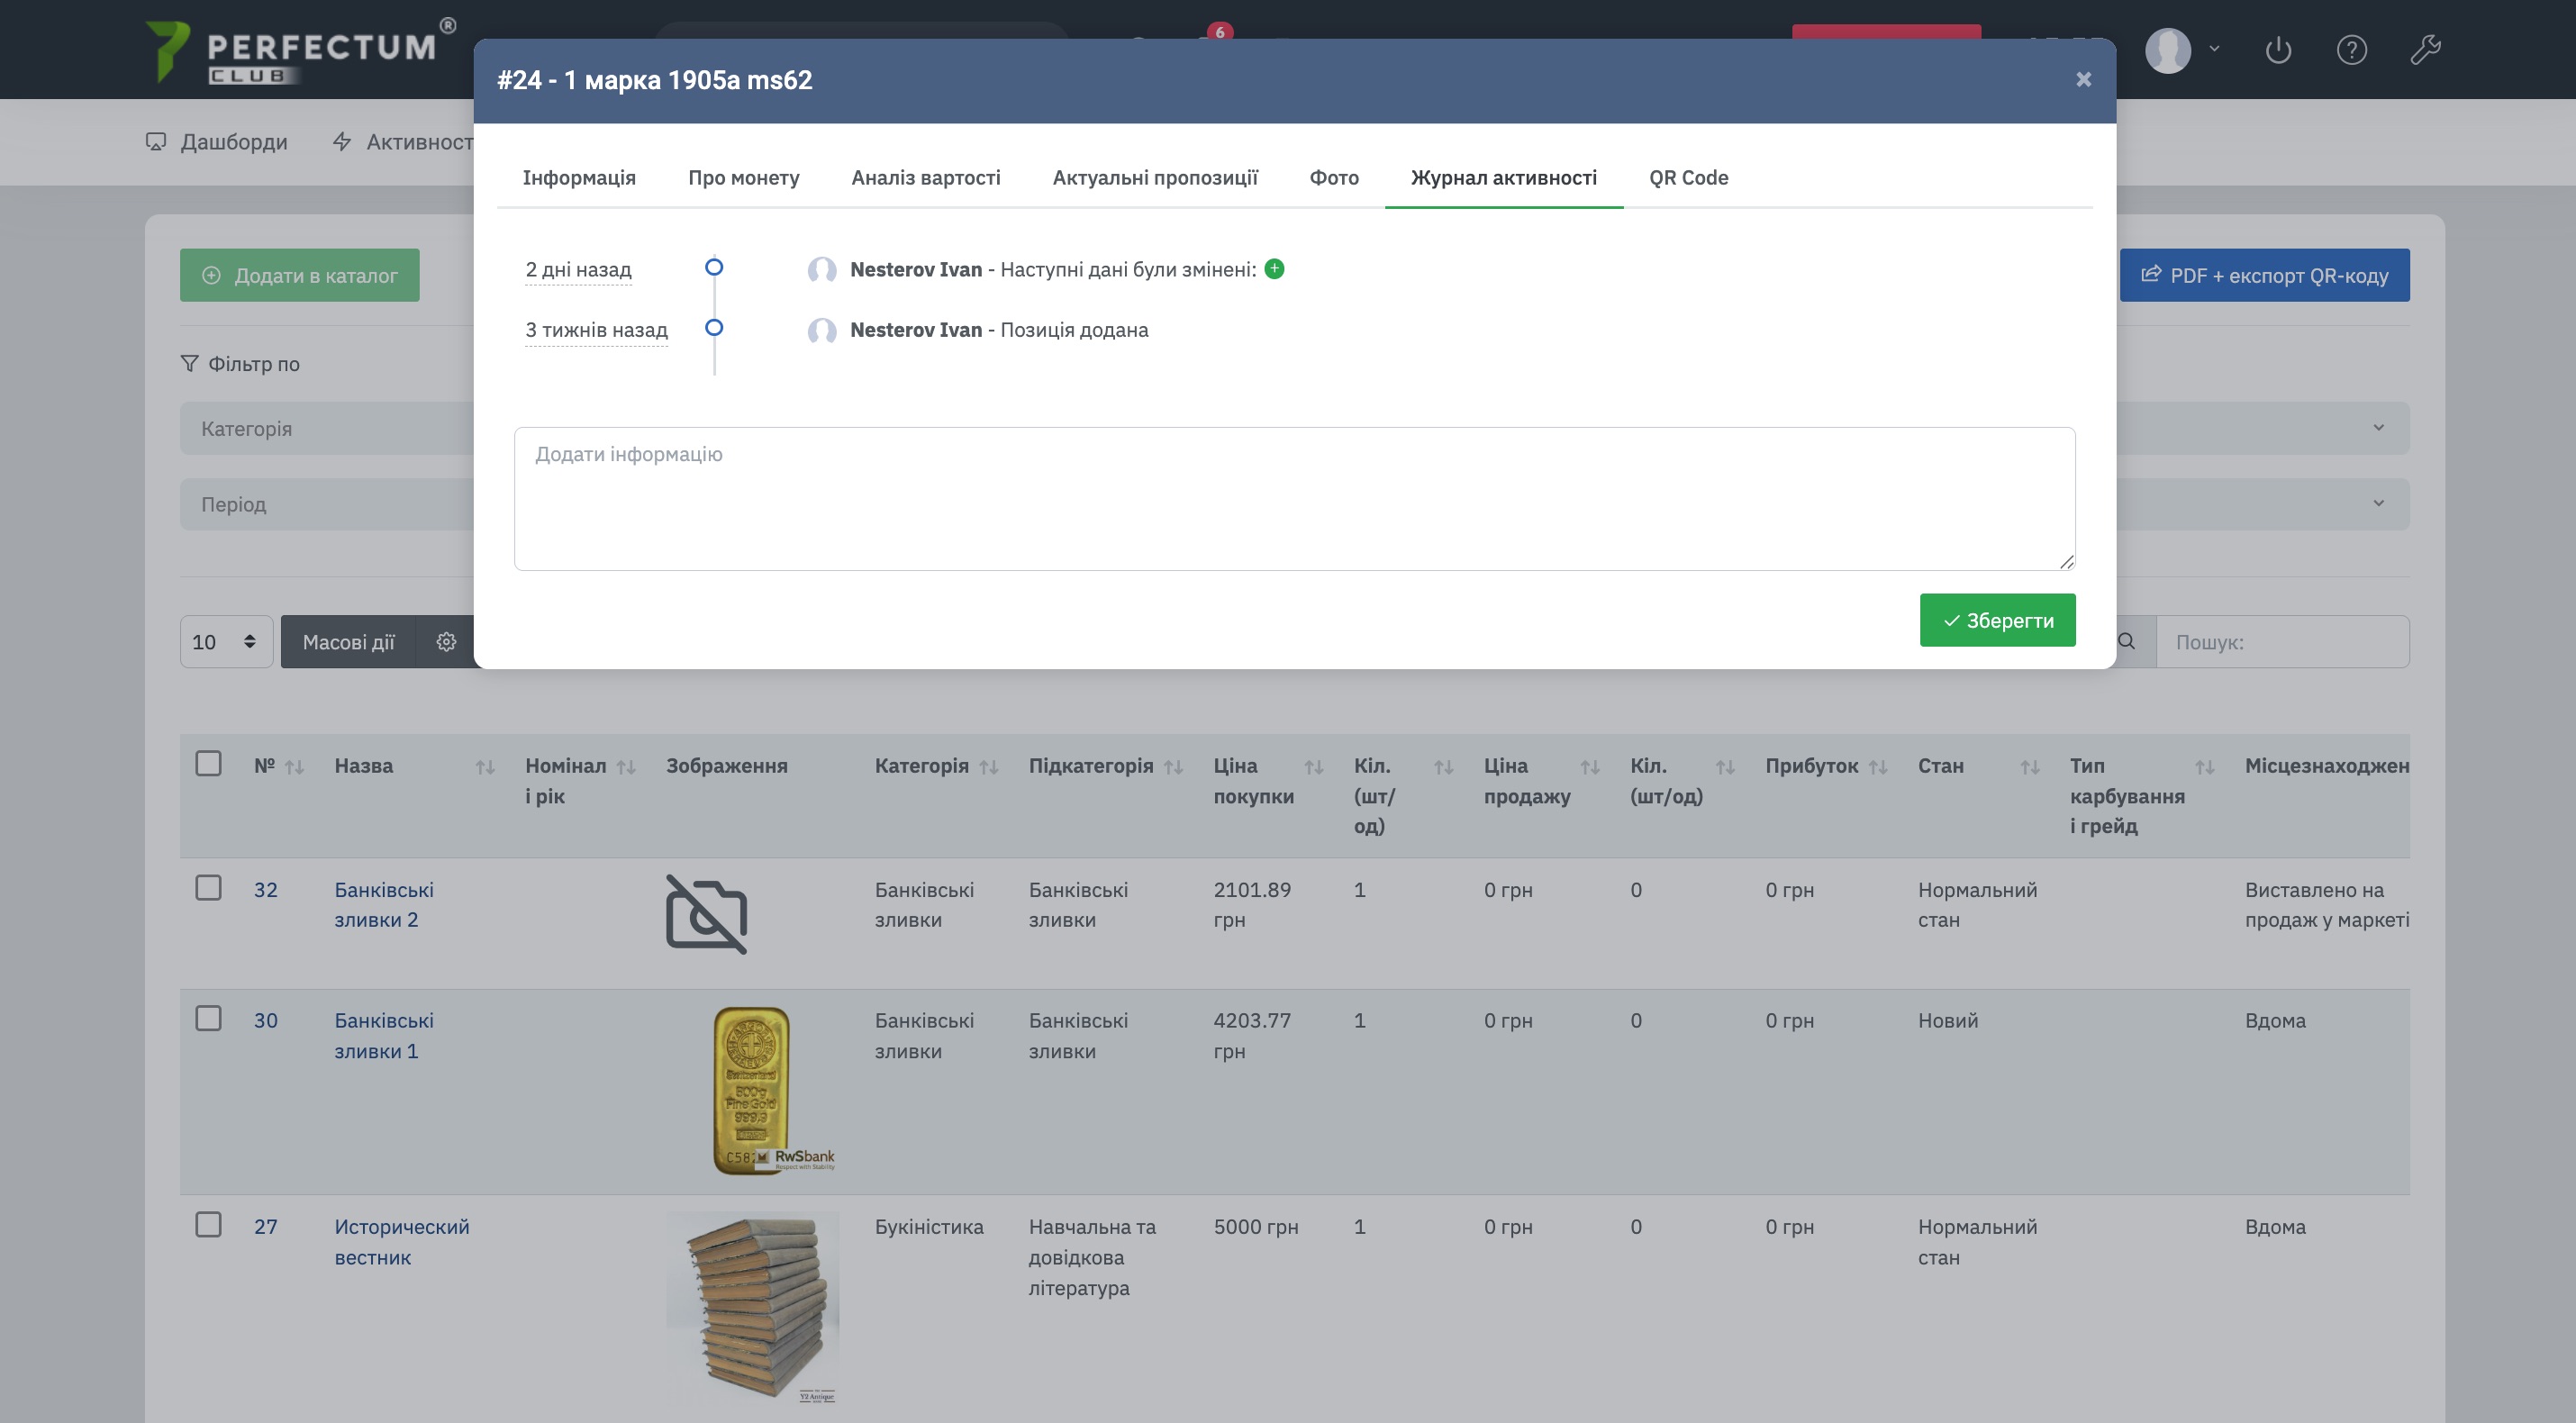Click PDF + експорт QR-коду button
Viewport: 2576px width, 1423px height.
point(2264,276)
